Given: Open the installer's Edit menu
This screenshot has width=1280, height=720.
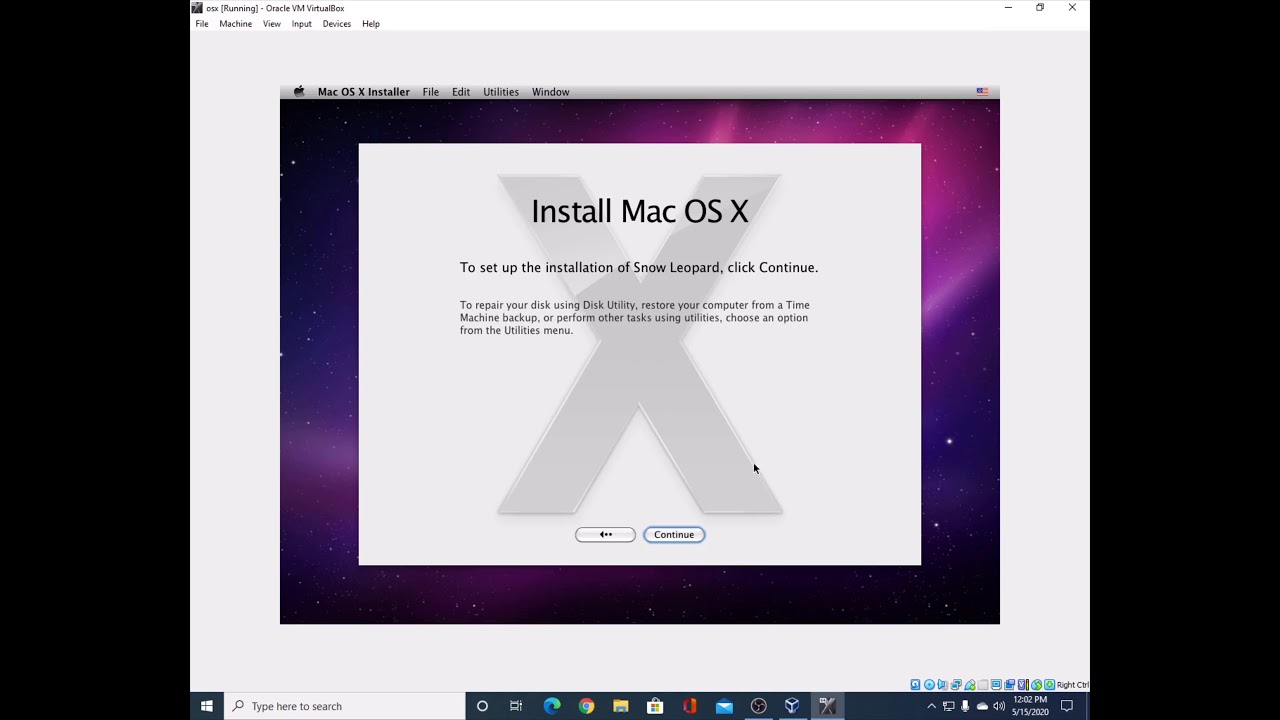Looking at the screenshot, I should 460,92.
